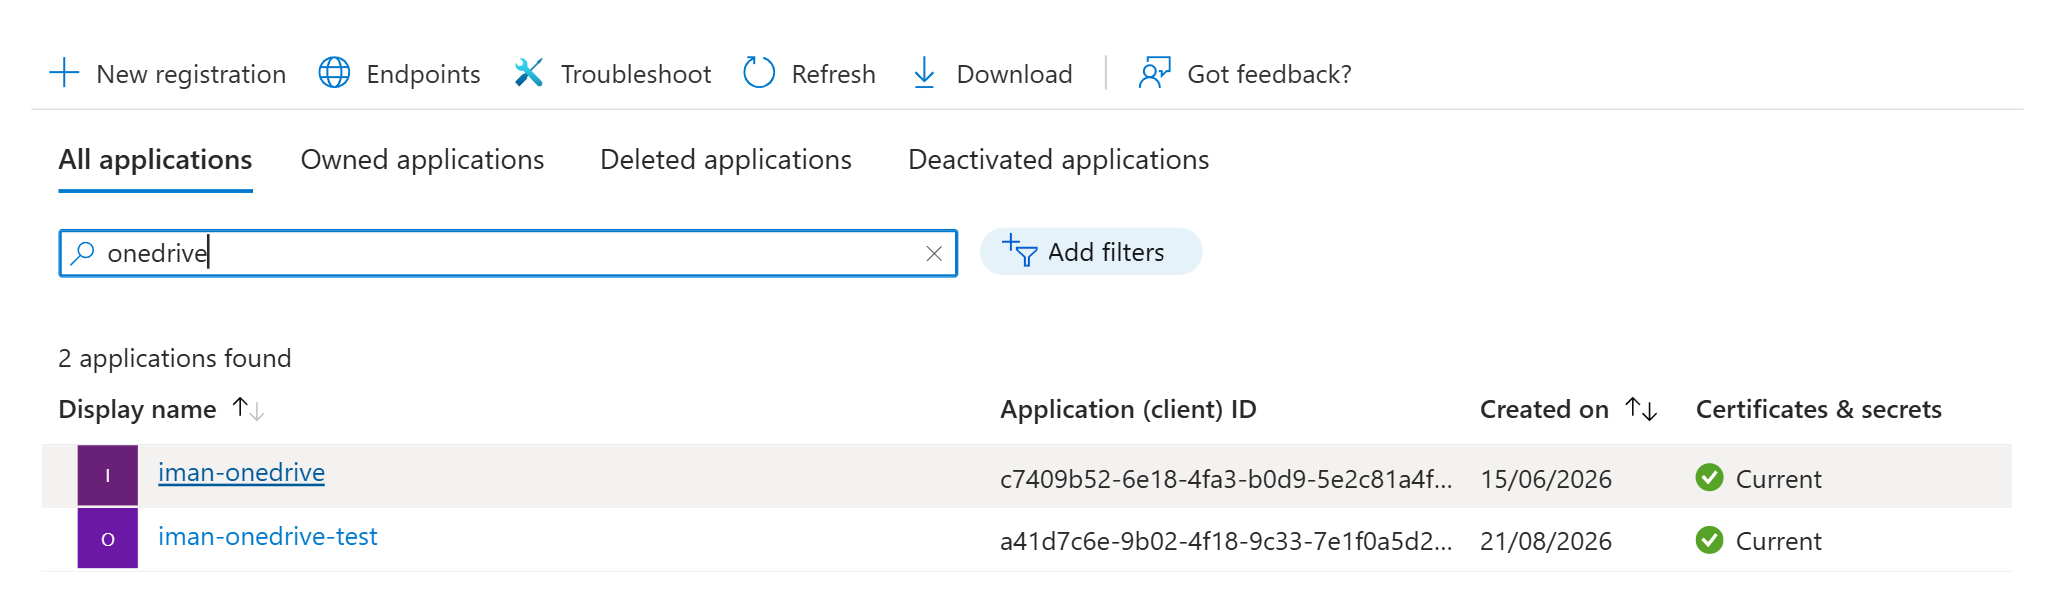Click the Download label
This screenshot has height=606, width=2054.
pos(1014,74)
